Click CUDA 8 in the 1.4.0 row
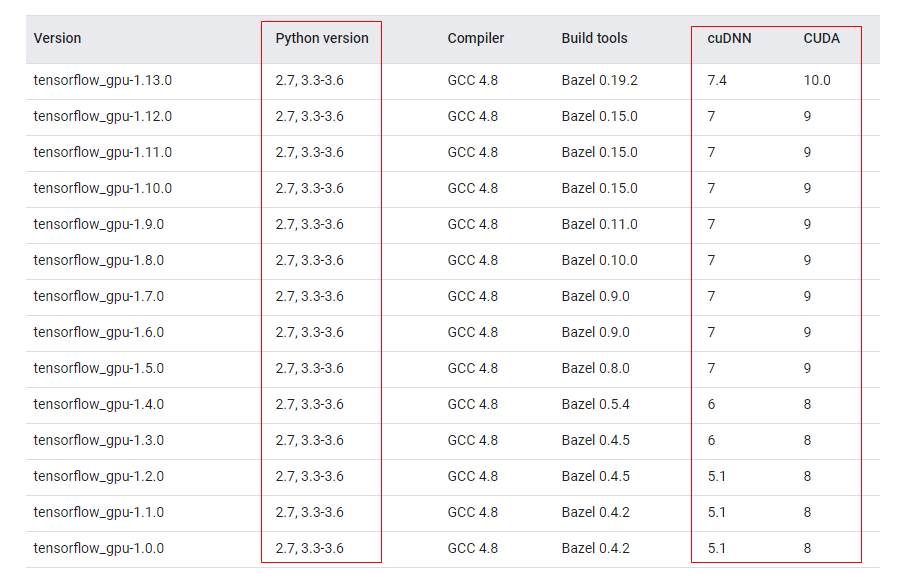Screen dimensions: 911x587 point(807,405)
